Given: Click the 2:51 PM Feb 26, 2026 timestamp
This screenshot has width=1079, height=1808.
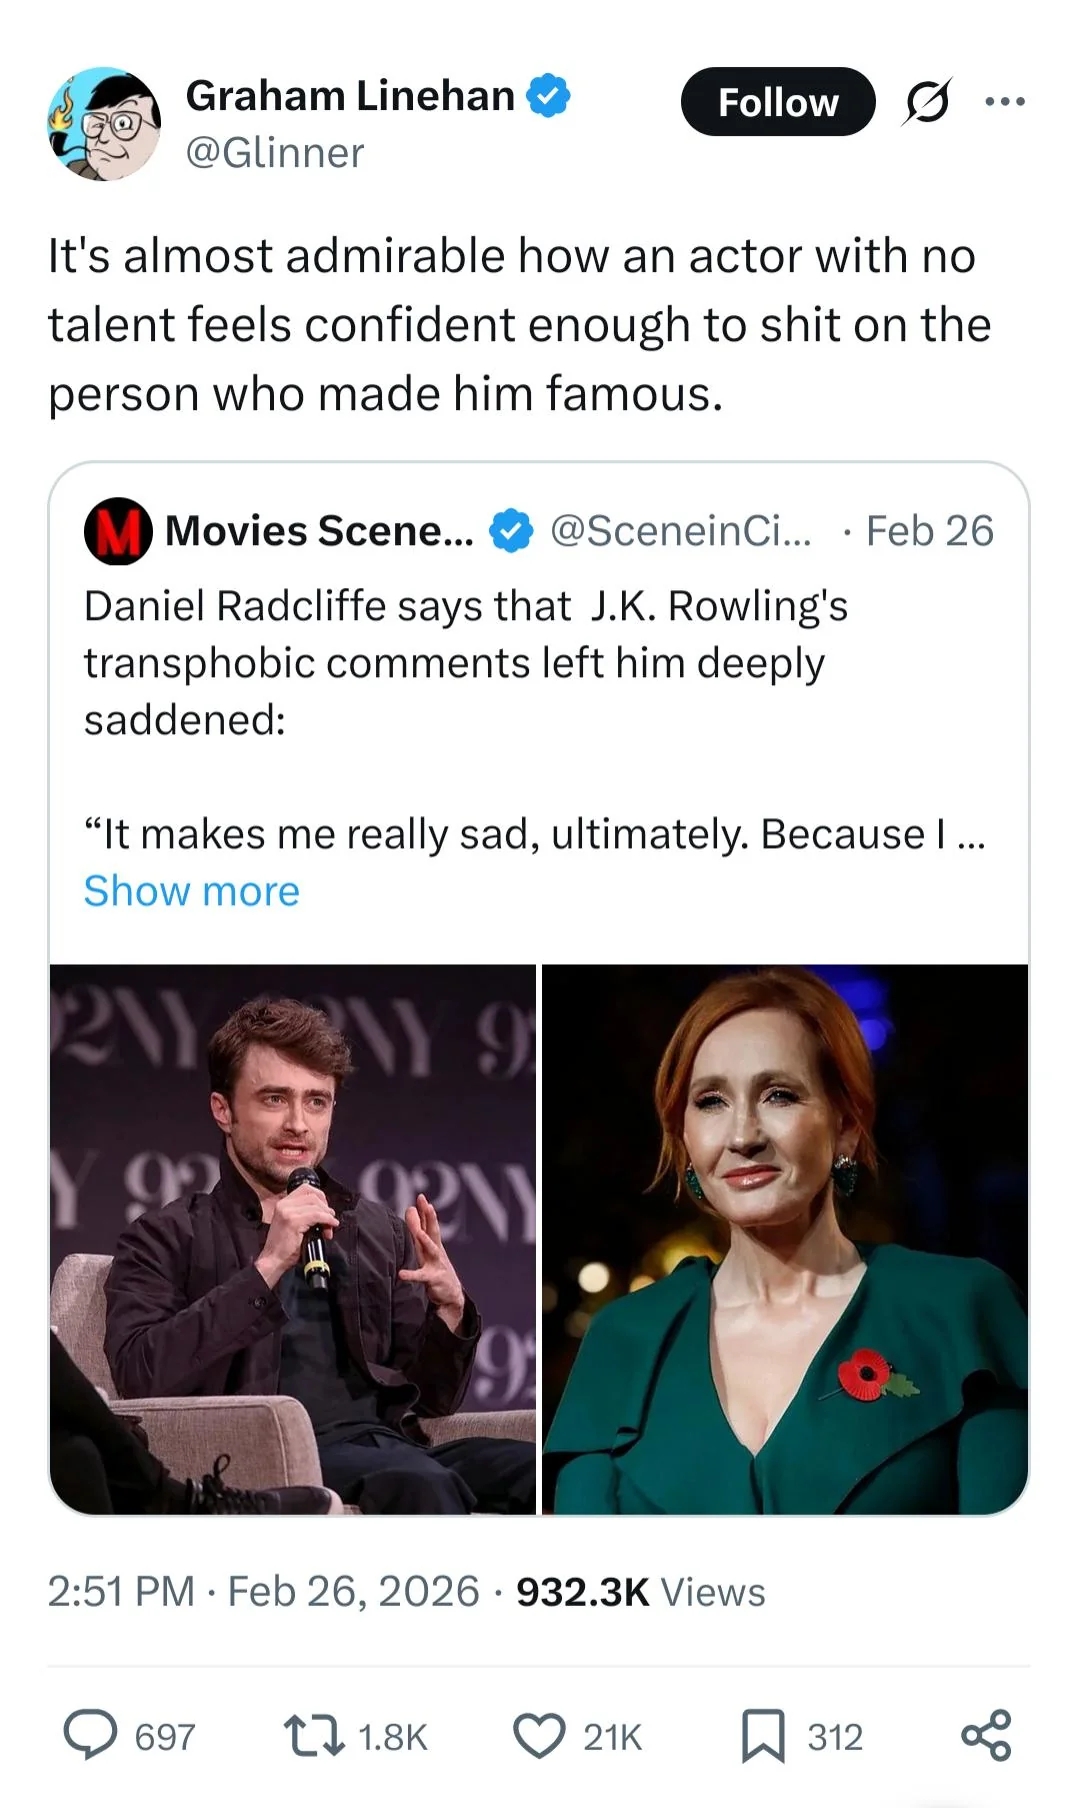Looking at the screenshot, I should pyautogui.click(x=263, y=1592).
